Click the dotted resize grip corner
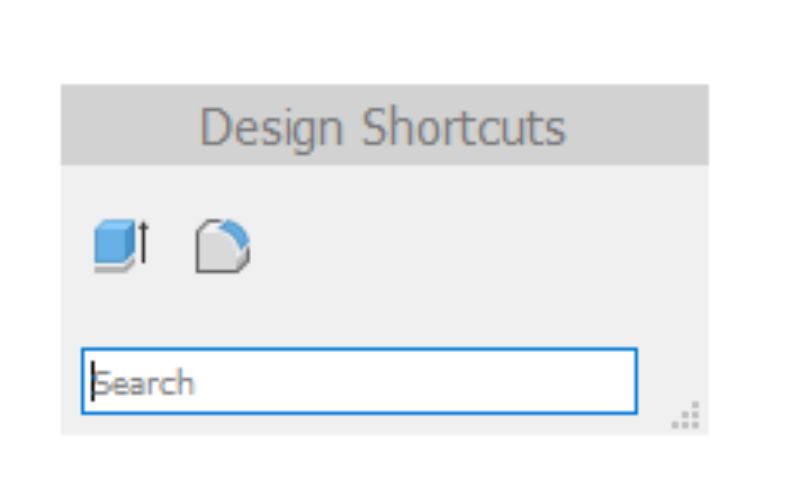The width and height of the screenshot is (800, 479). [686, 415]
